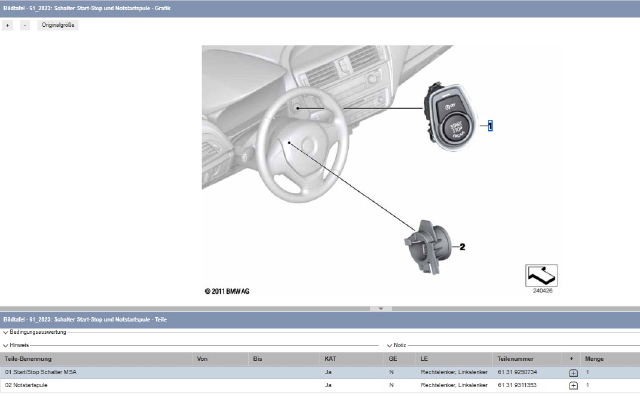Image resolution: width=640 pixels, height=396 pixels.
Task: Click the Notstartspule coil illustration
Action: (428, 247)
